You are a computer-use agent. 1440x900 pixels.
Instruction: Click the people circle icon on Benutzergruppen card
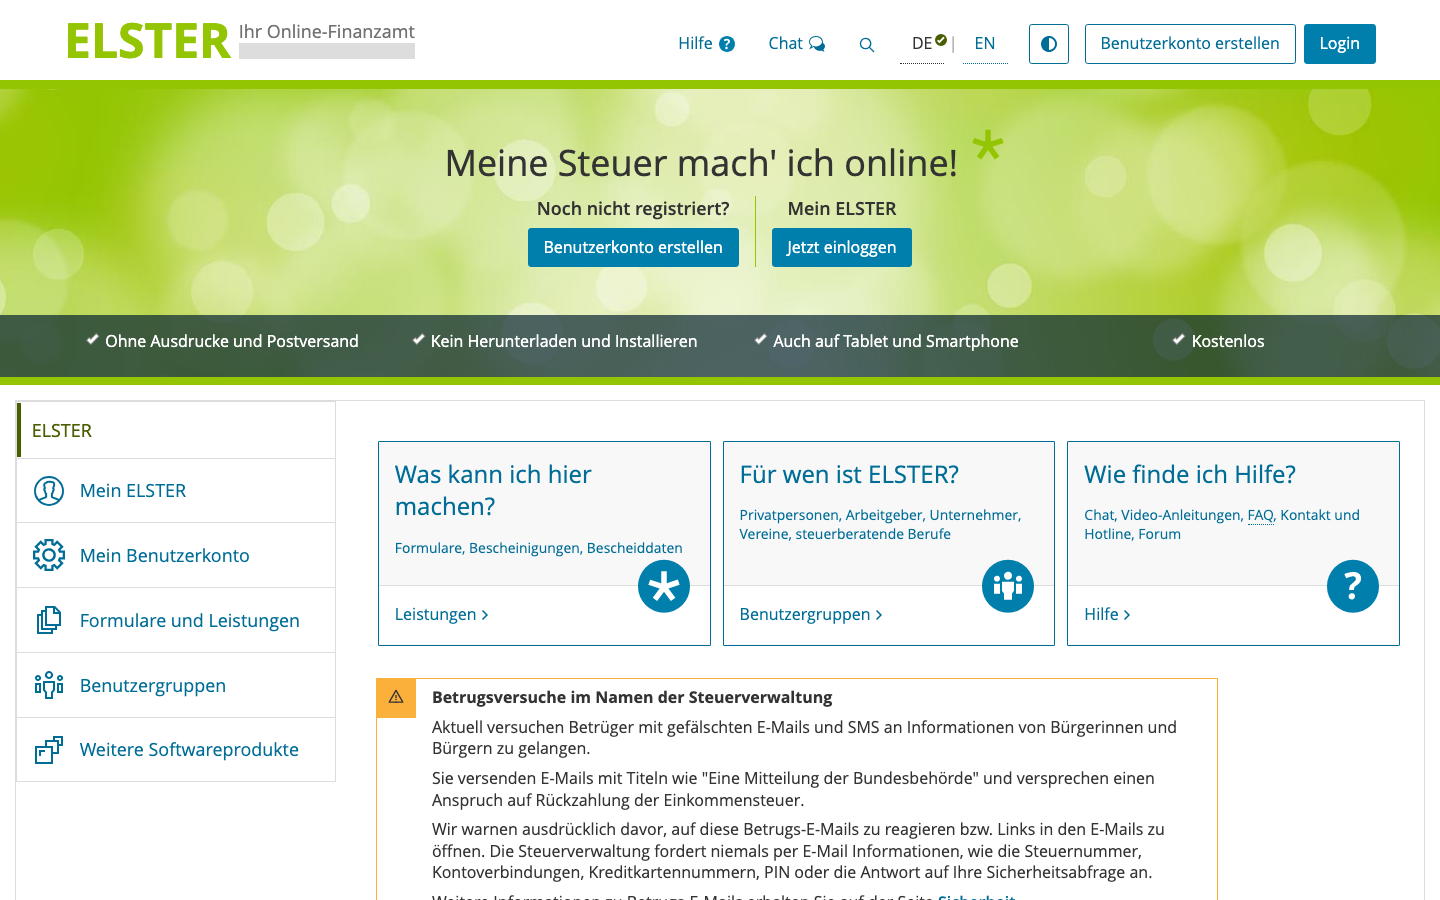(x=1008, y=586)
